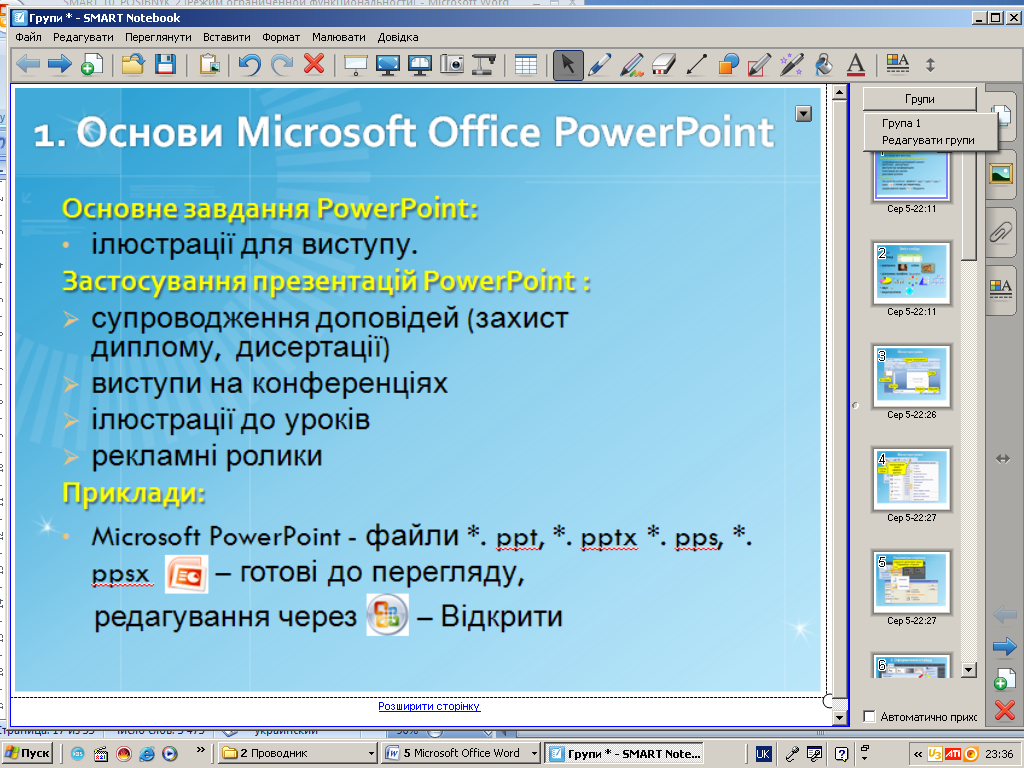Switch to the SMART Notebook taskbar button

(624, 754)
